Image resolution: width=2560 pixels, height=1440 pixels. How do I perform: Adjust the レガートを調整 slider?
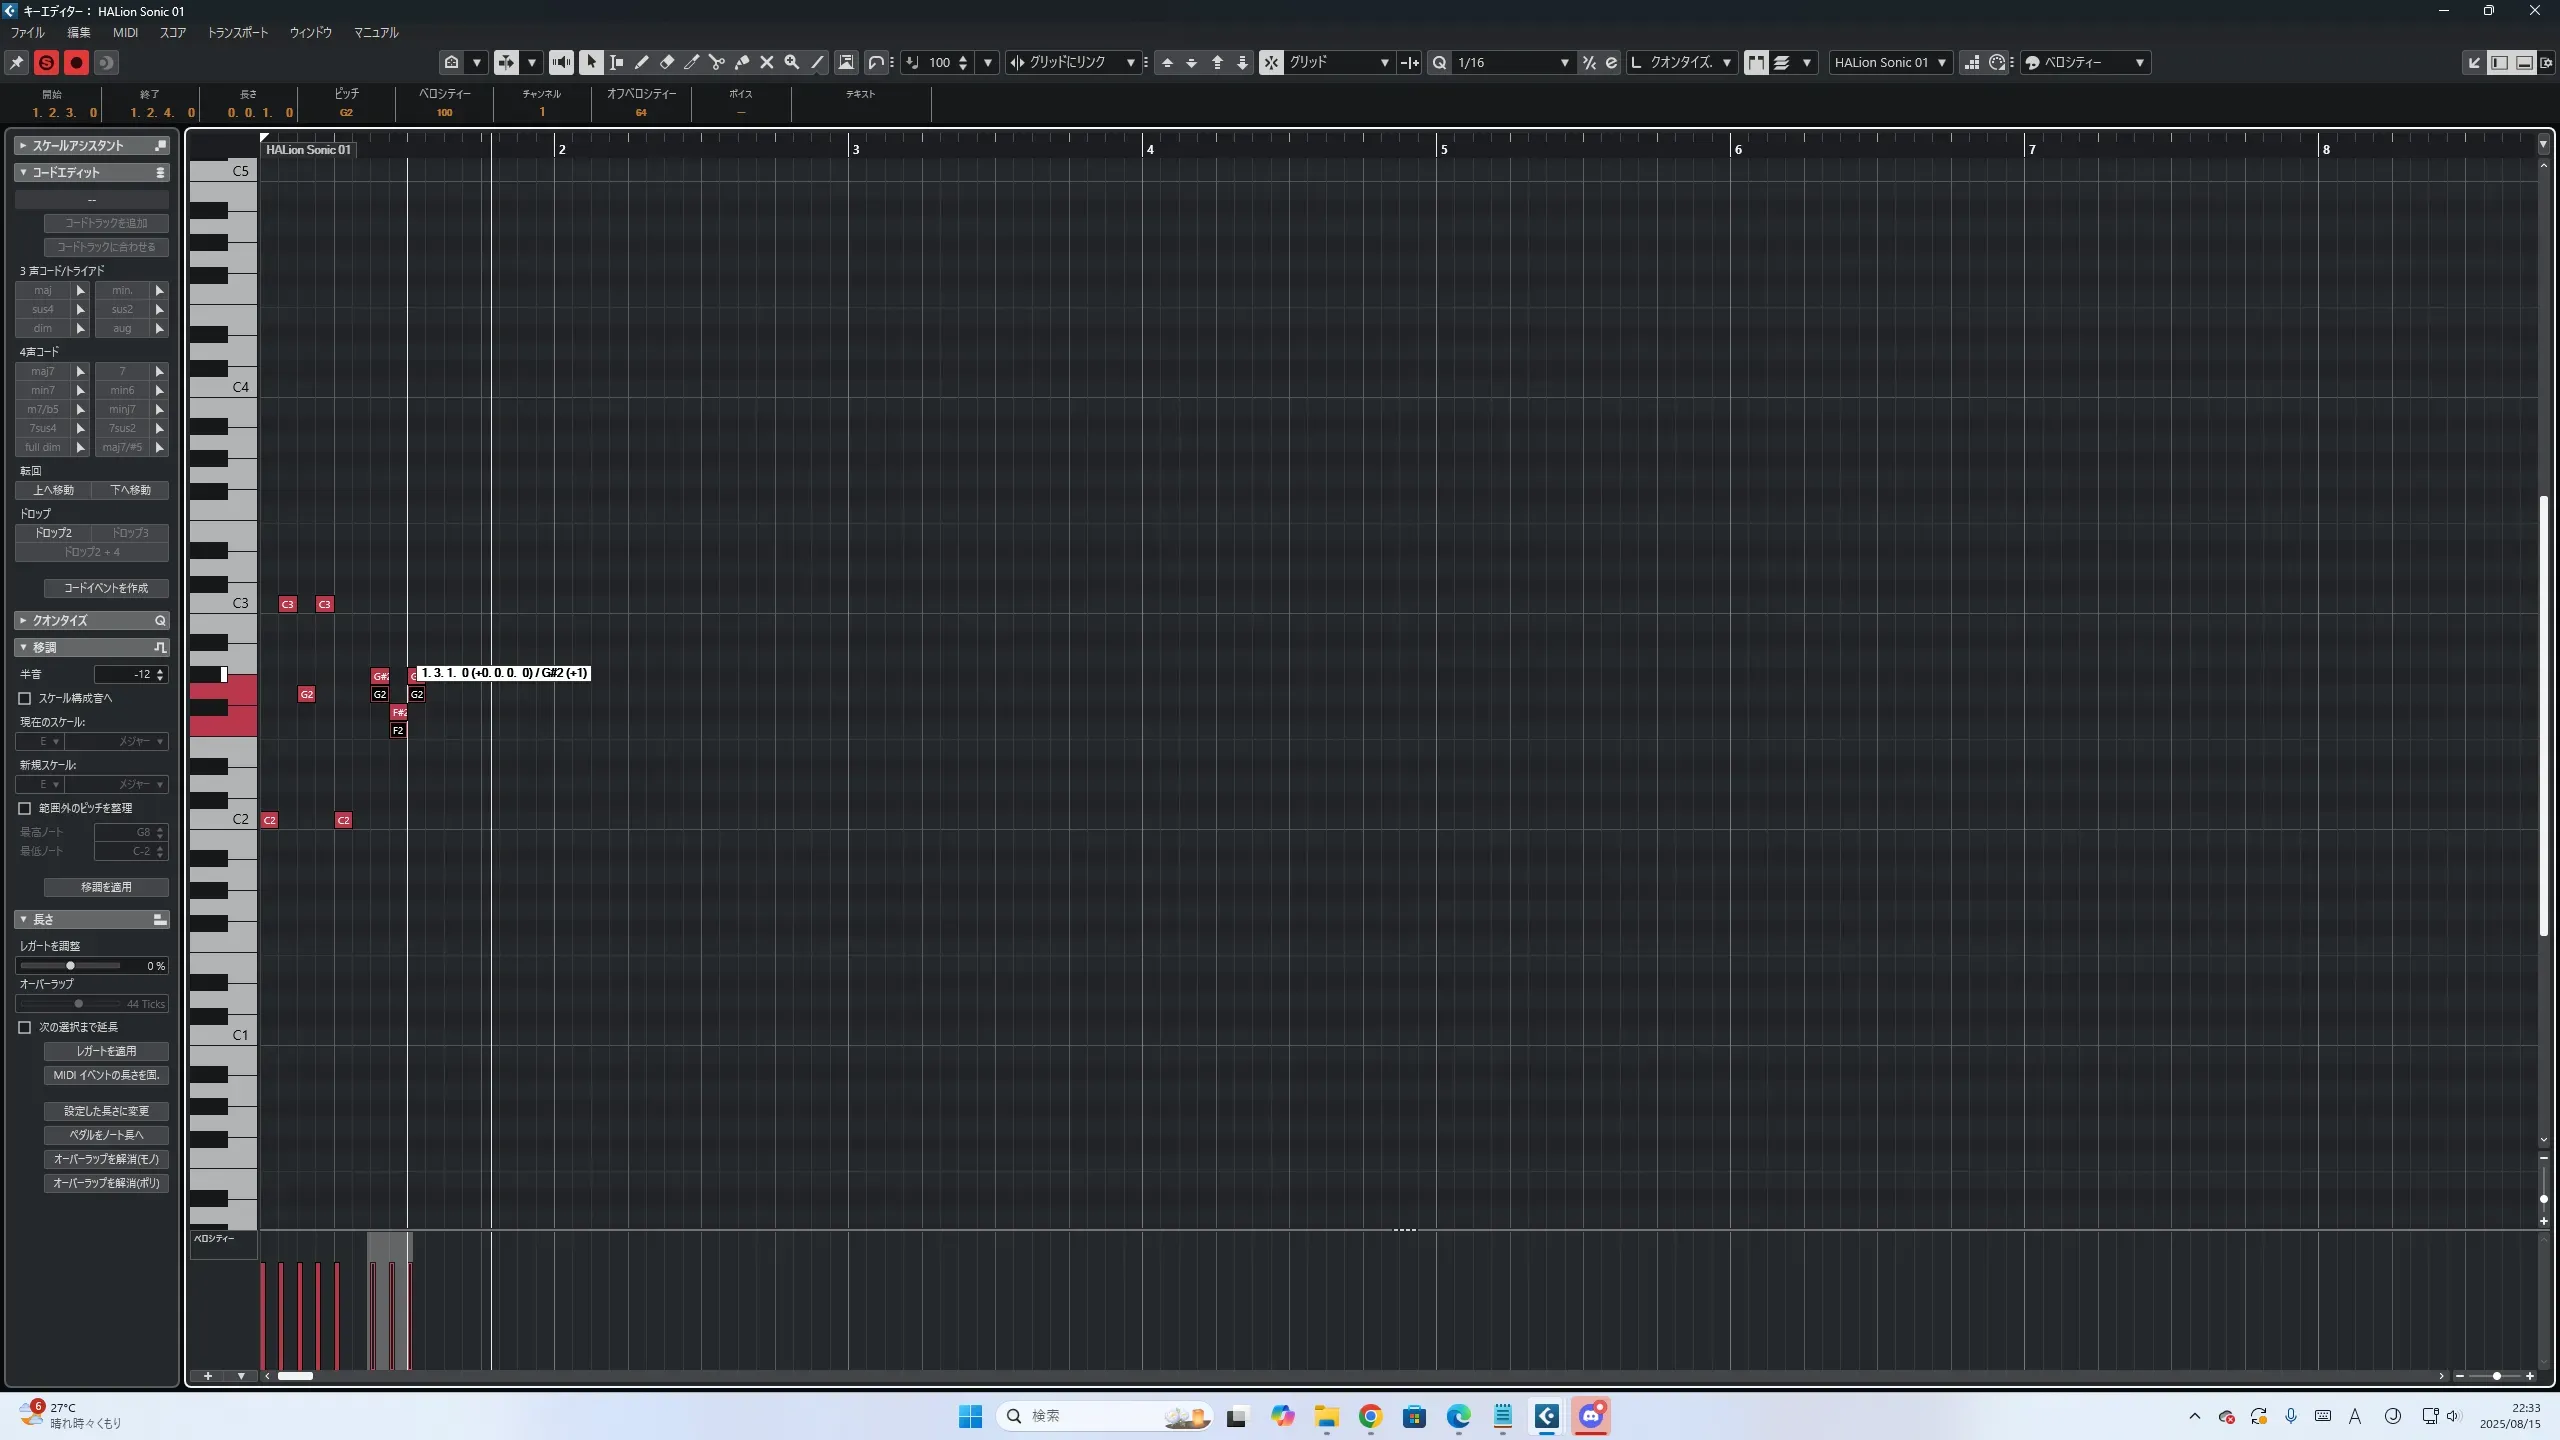70,966
